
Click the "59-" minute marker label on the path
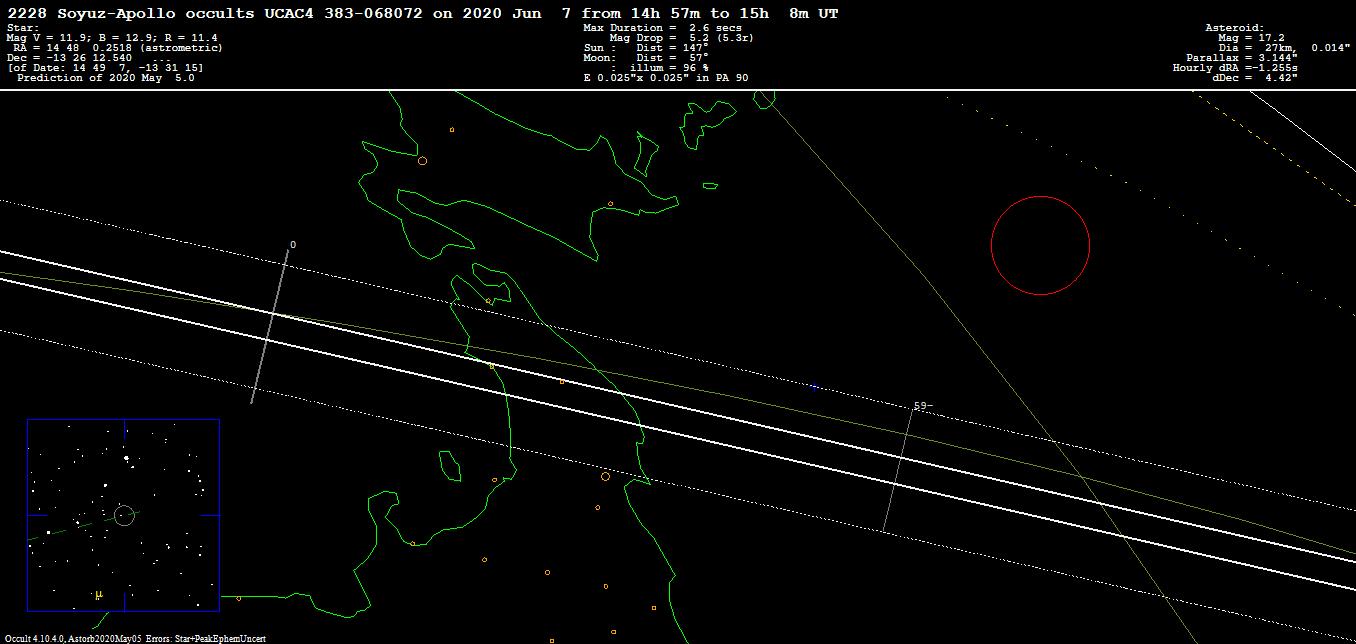click(x=923, y=406)
